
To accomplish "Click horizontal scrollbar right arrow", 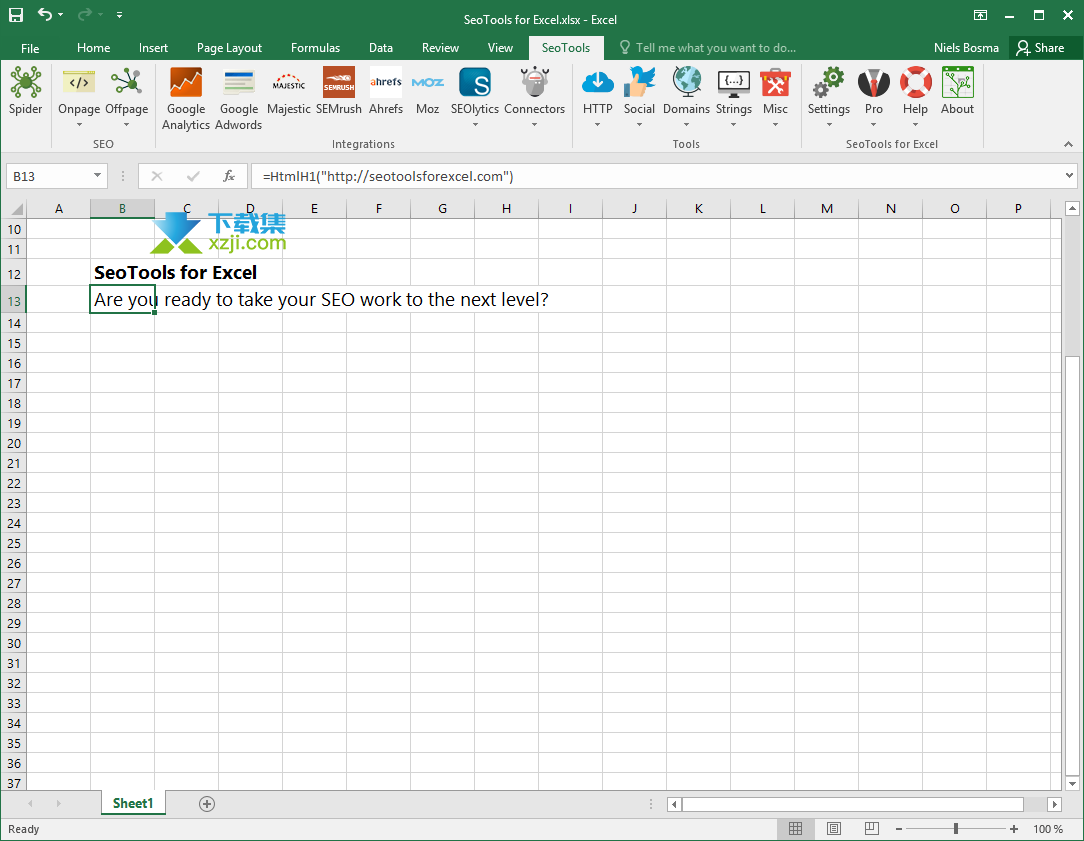I will click(x=1054, y=804).
